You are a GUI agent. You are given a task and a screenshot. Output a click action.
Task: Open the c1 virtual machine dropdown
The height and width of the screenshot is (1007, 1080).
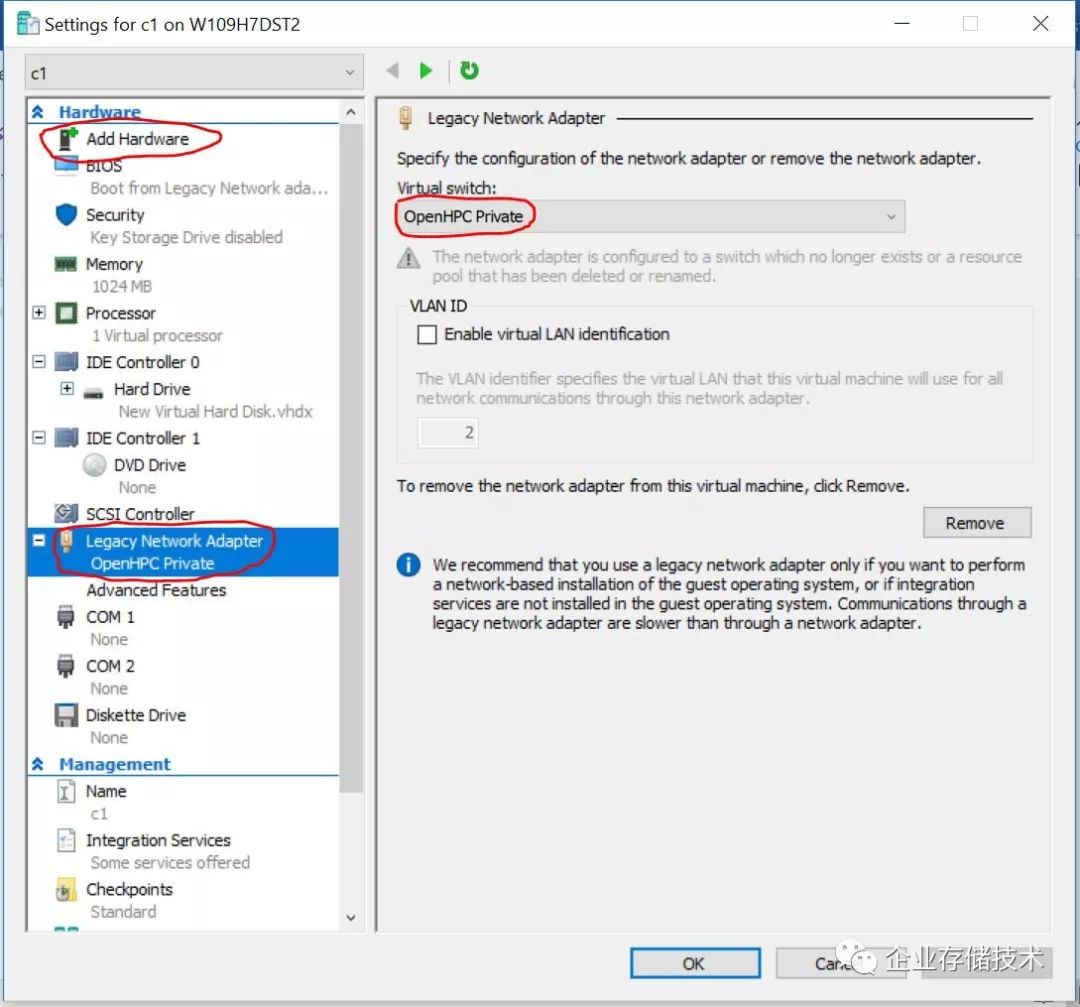tap(194, 73)
